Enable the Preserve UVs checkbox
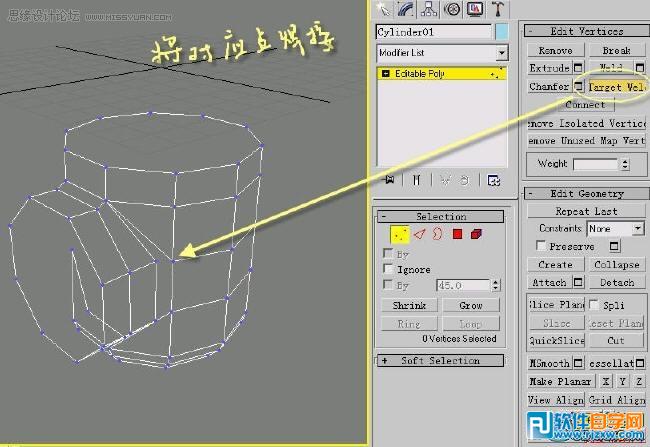The height and width of the screenshot is (447, 650). [x=541, y=245]
